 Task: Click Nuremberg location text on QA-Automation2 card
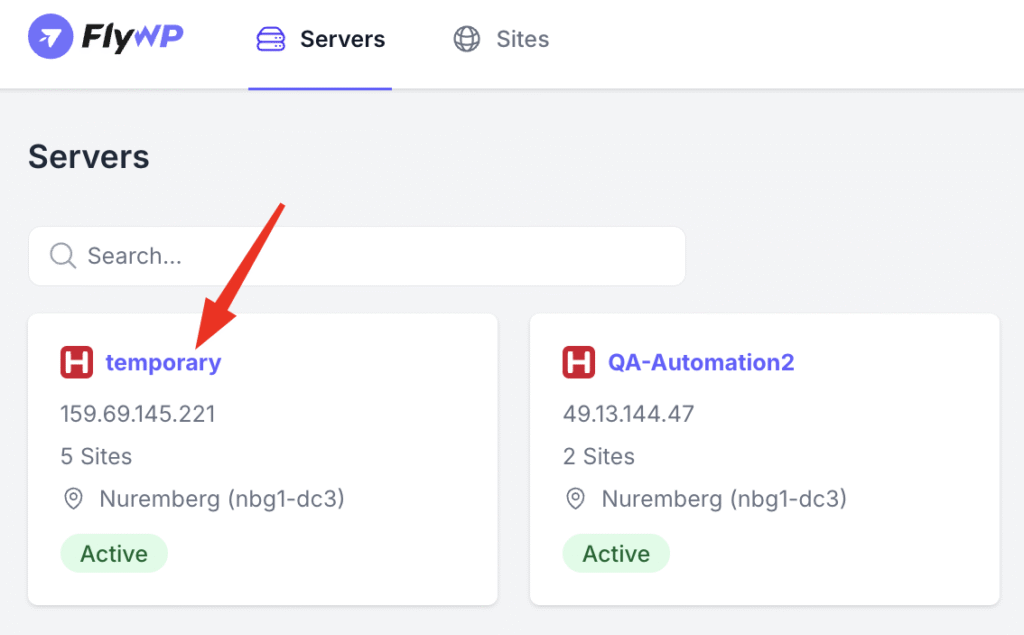point(724,499)
